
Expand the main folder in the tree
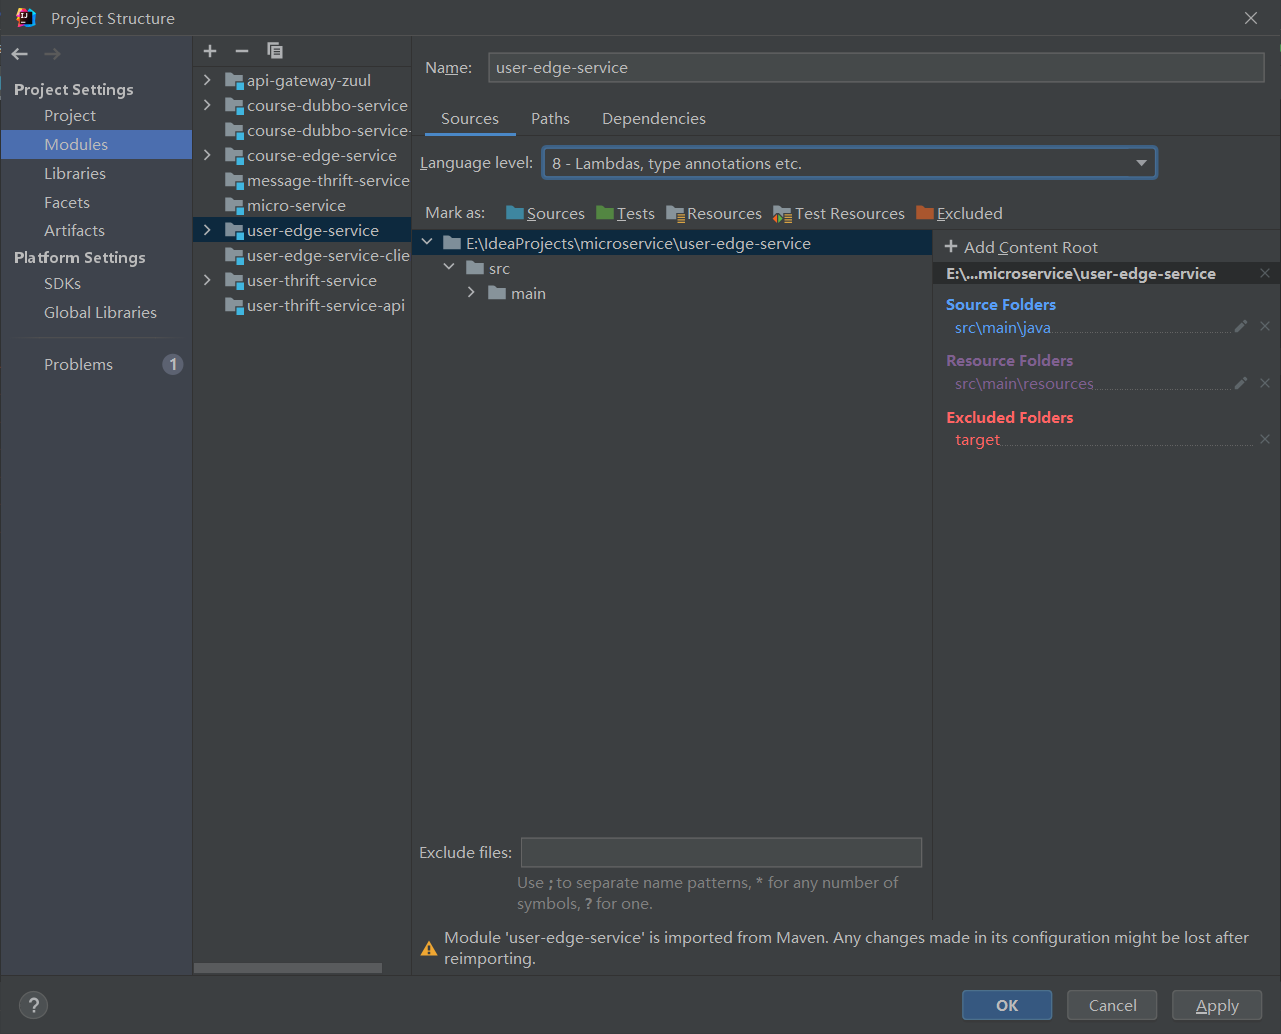[471, 293]
